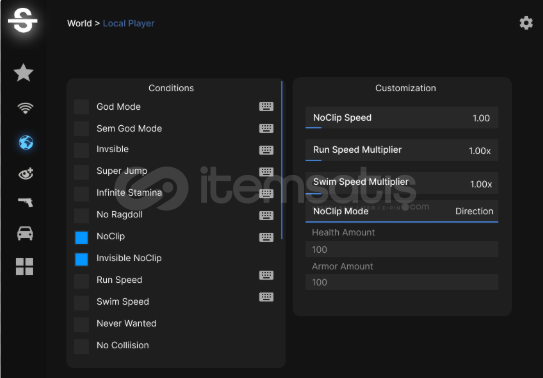Tick the Invsible checkbox
The height and width of the screenshot is (378, 543).
click(81, 151)
